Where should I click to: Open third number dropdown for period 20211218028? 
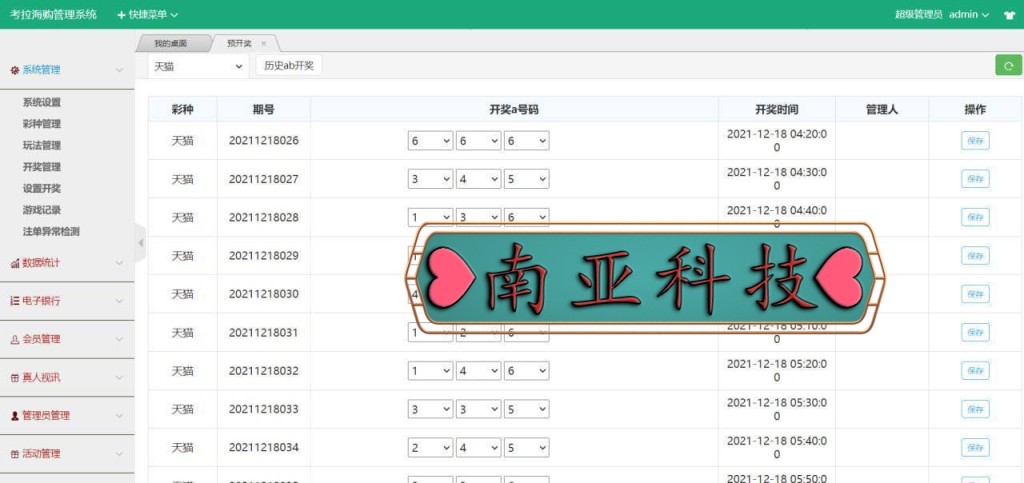click(x=526, y=217)
